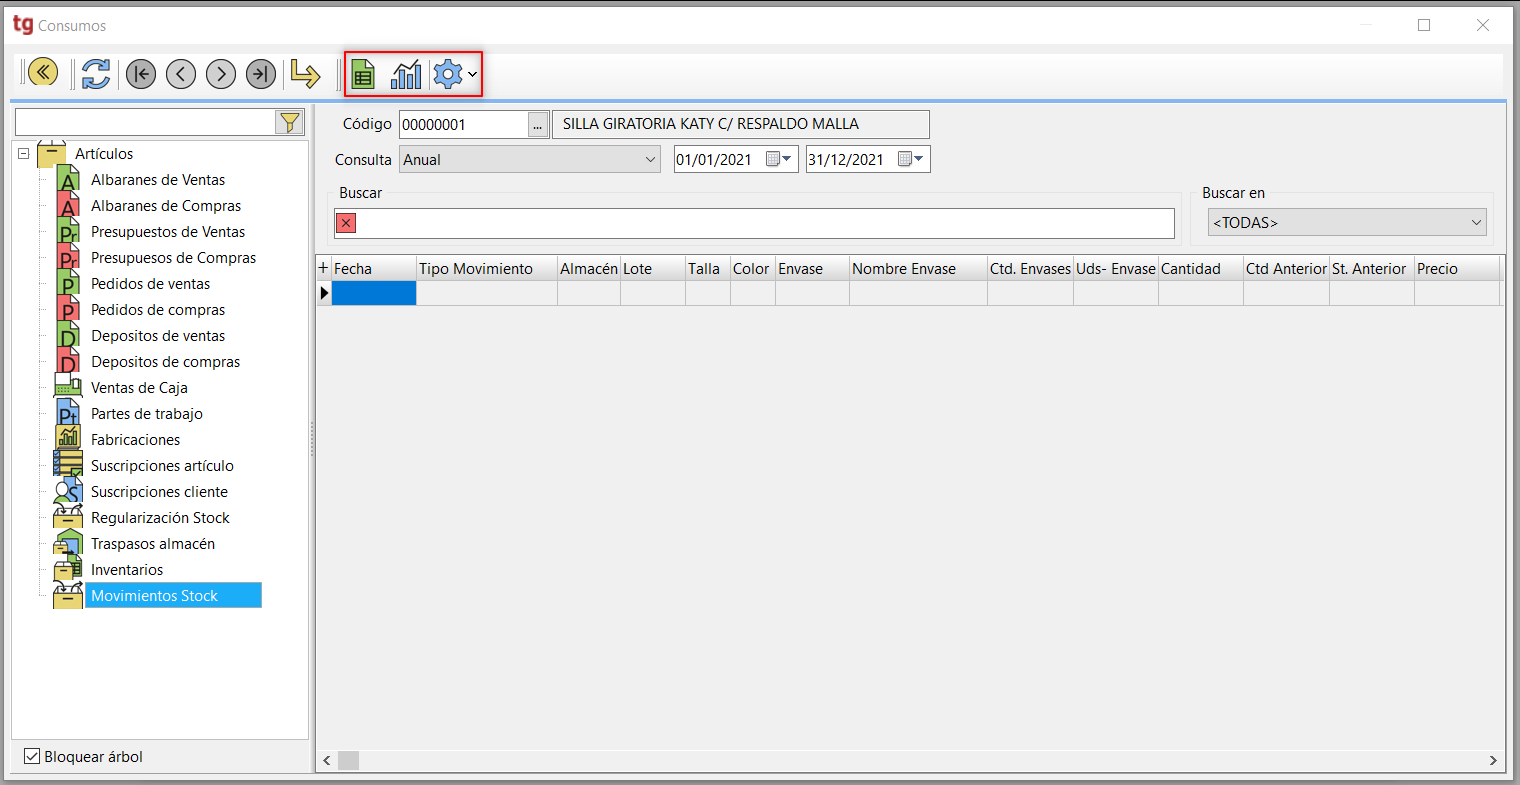Image resolution: width=1520 pixels, height=785 pixels.
Task: Toggle Bloquear árbol checkbox
Action: (x=32, y=757)
